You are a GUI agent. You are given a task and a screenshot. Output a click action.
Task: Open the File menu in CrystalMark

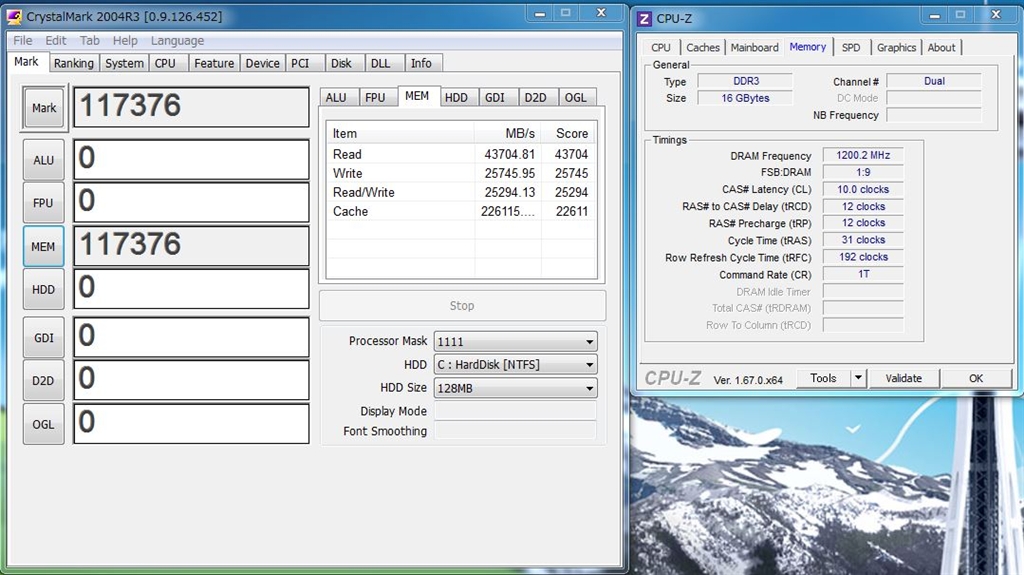[x=22, y=41]
